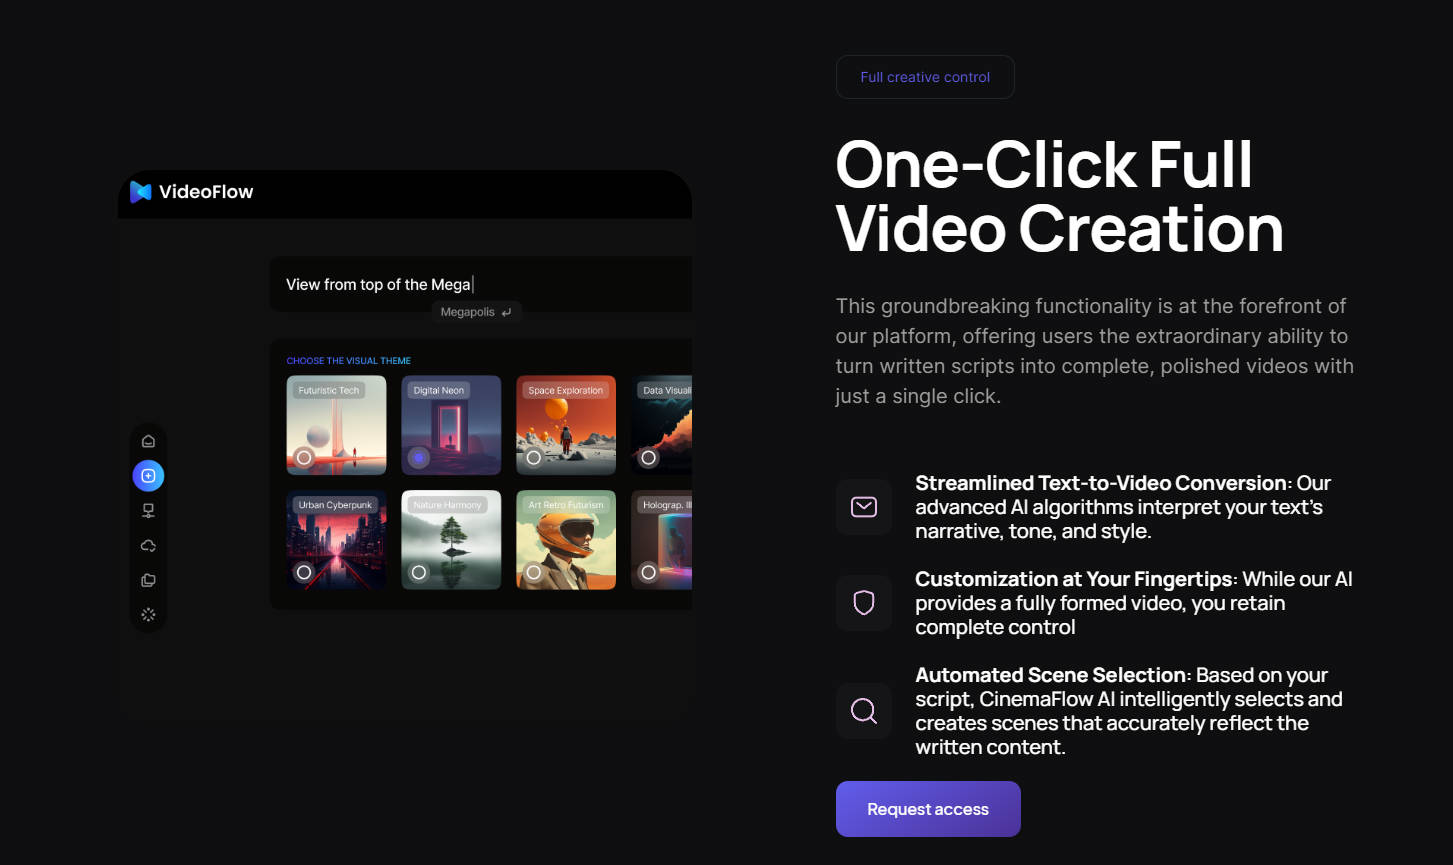This screenshot has height=865, width=1453.
Task: Open the Art Retro Futurism theme thumbnail
Action: (565, 540)
